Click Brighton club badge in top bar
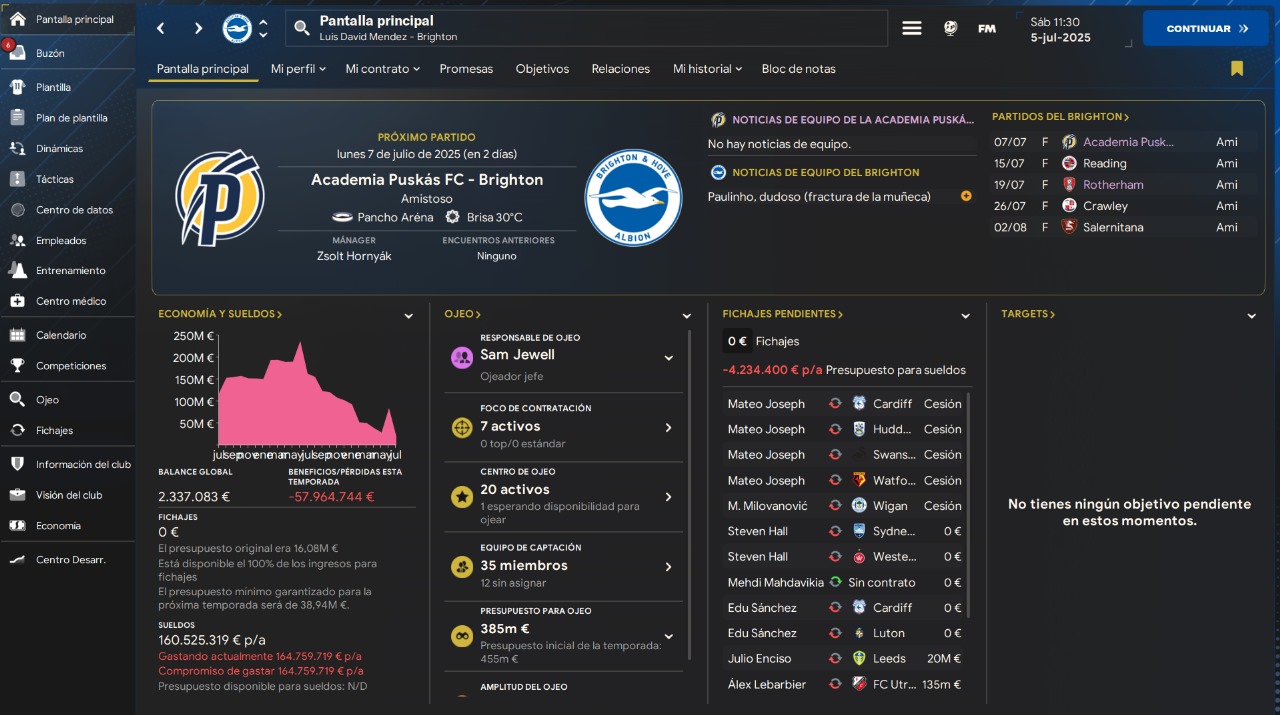 pyautogui.click(x=237, y=28)
